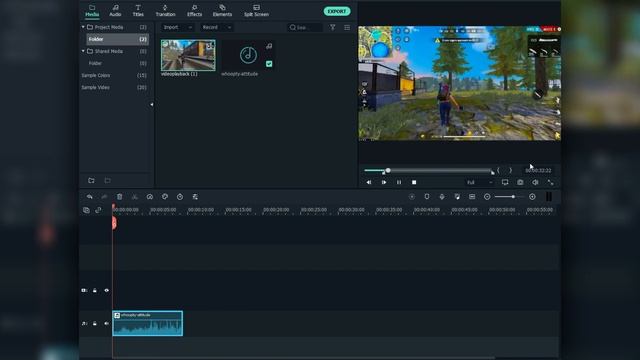Screen dimensions: 640x360
Task: Play the preview forward by frame
Action: coord(384,182)
